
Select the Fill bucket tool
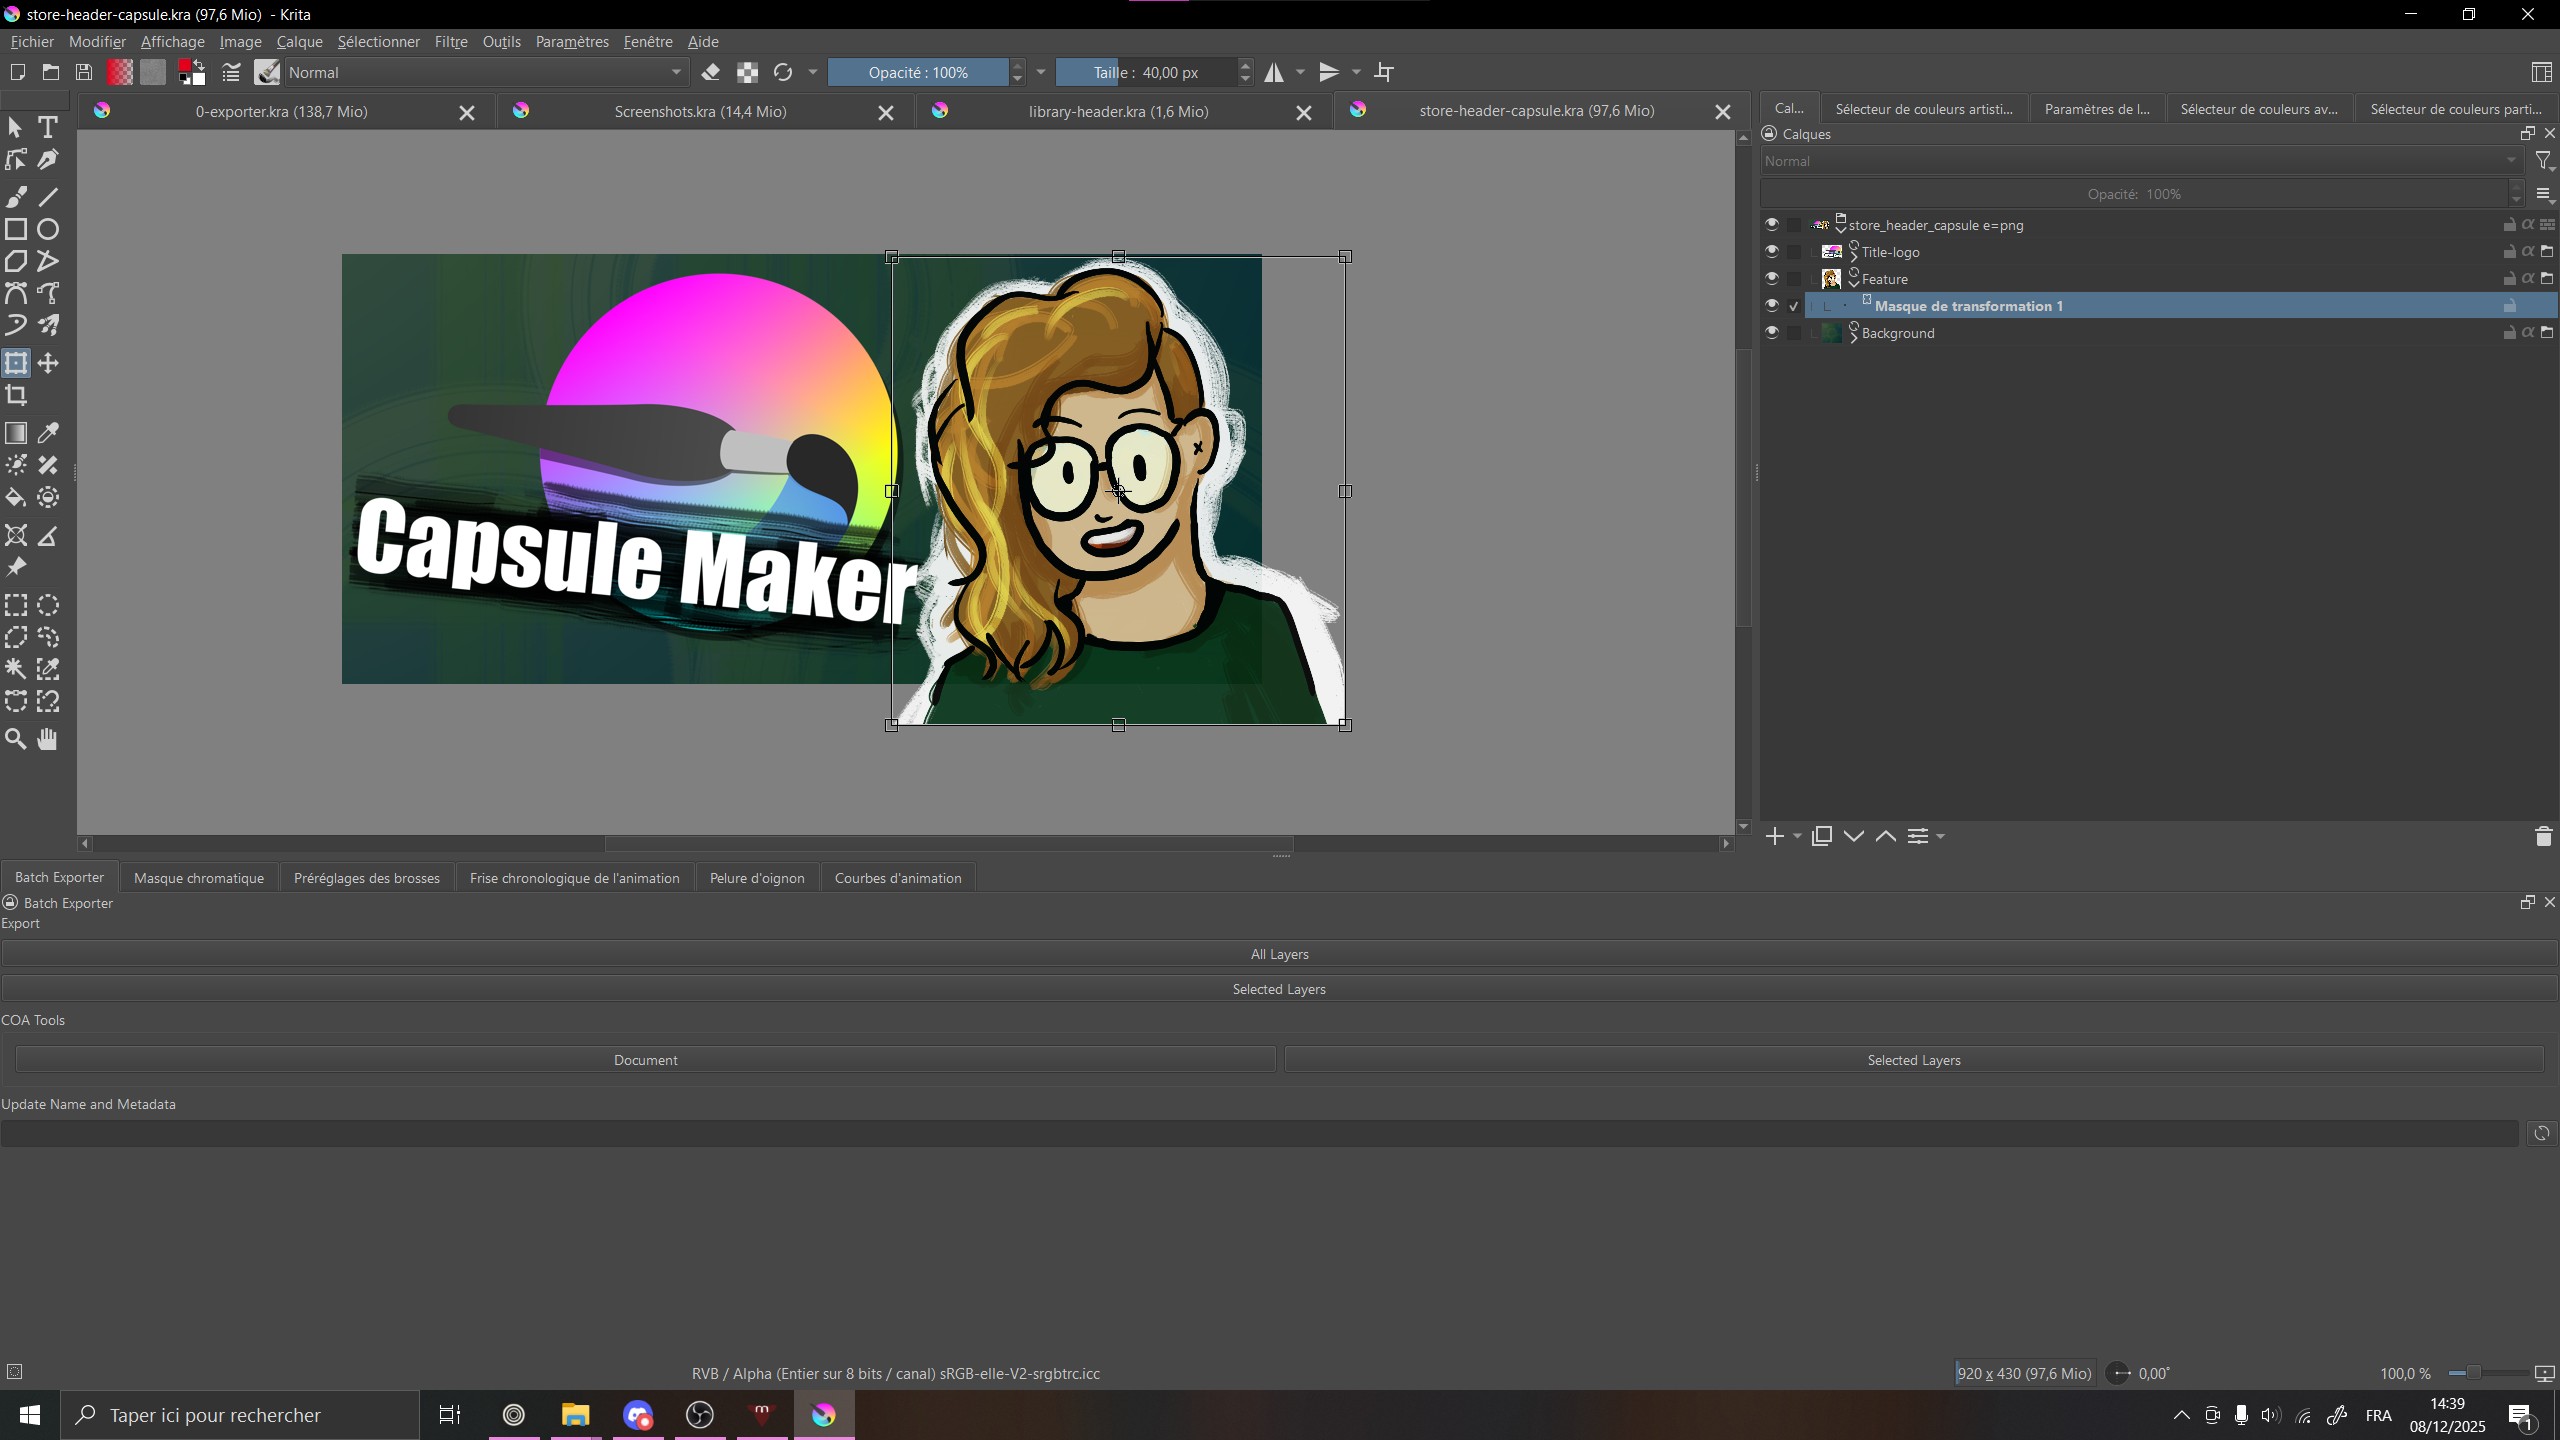pos(16,498)
